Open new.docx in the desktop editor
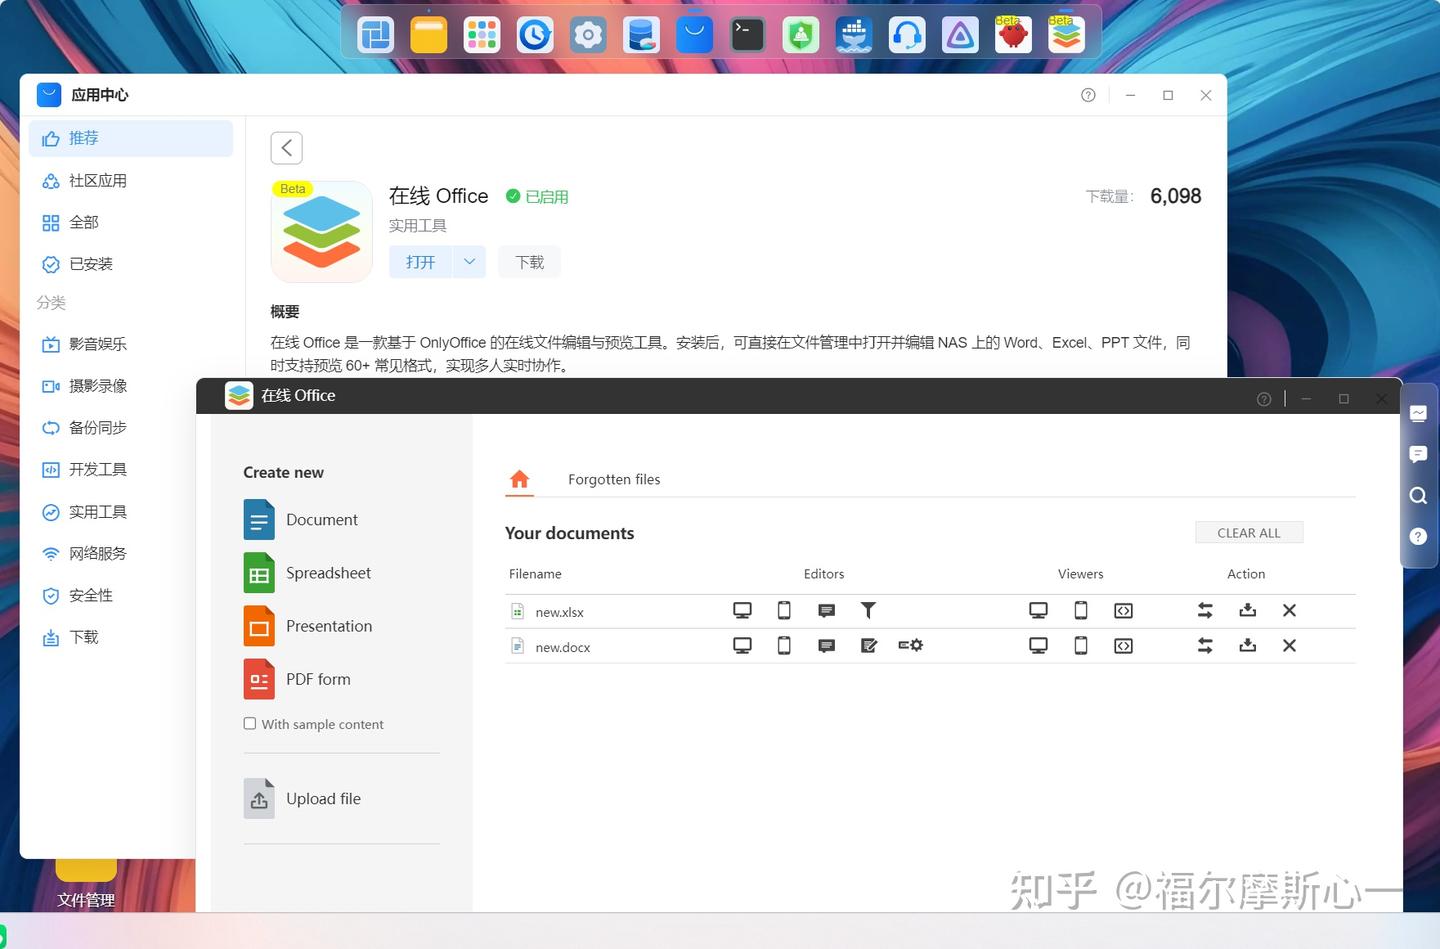This screenshot has width=1440, height=949. (742, 645)
